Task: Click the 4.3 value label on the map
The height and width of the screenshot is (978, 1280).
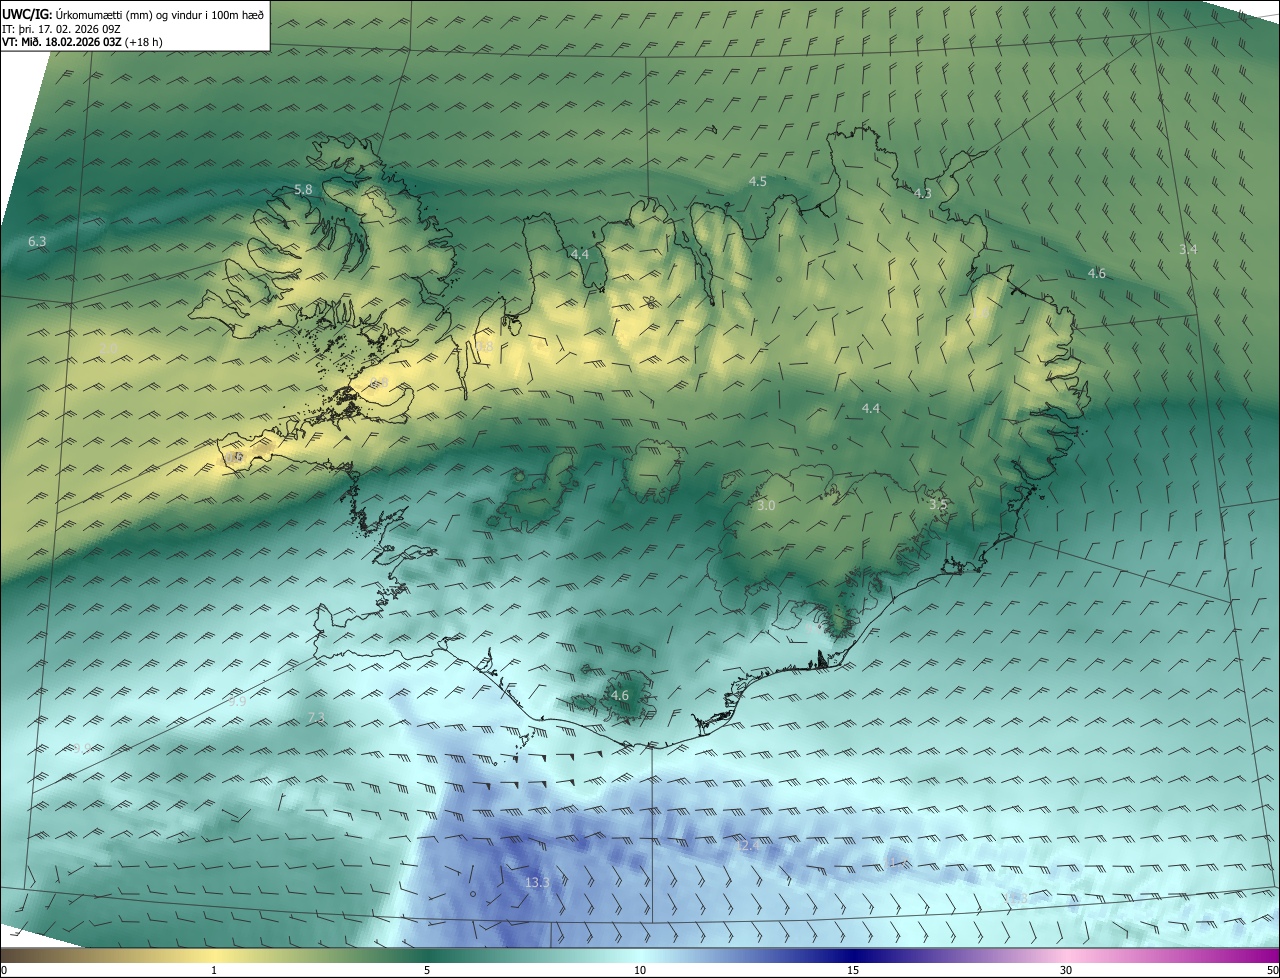Action: (x=923, y=194)
